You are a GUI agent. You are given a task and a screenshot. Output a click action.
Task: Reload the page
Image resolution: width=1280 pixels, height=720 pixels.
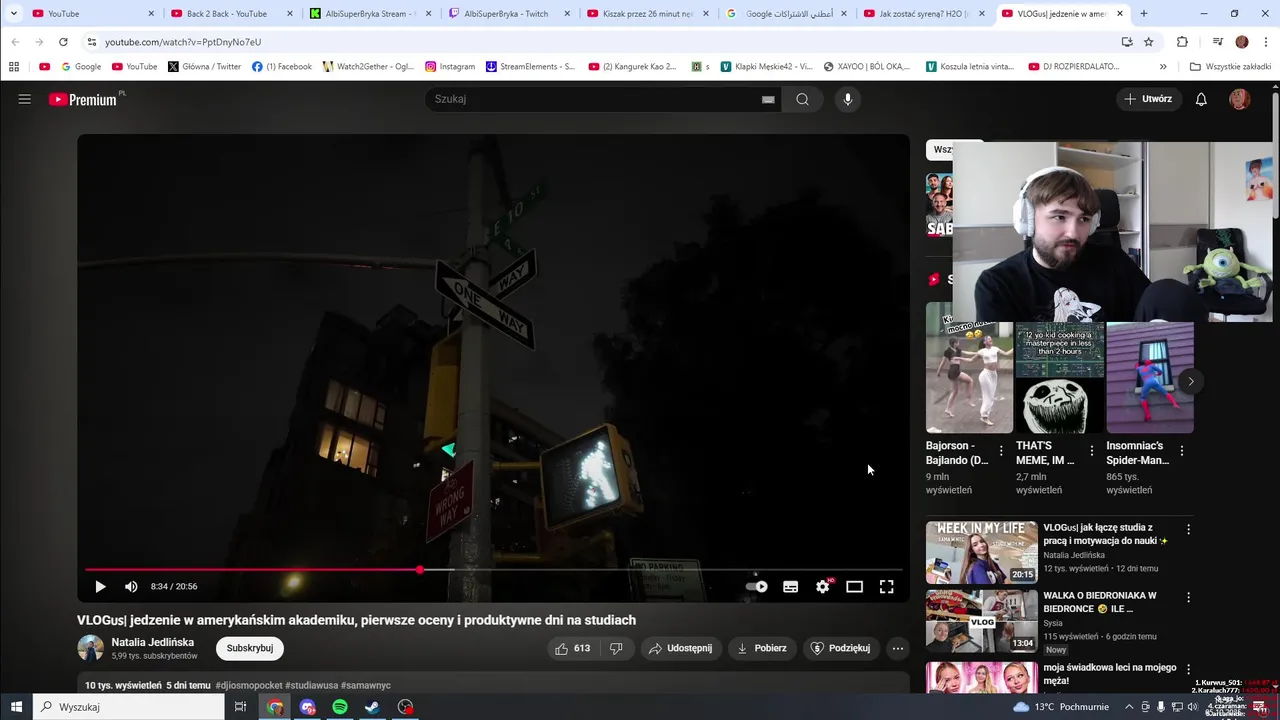pos(63,42)
